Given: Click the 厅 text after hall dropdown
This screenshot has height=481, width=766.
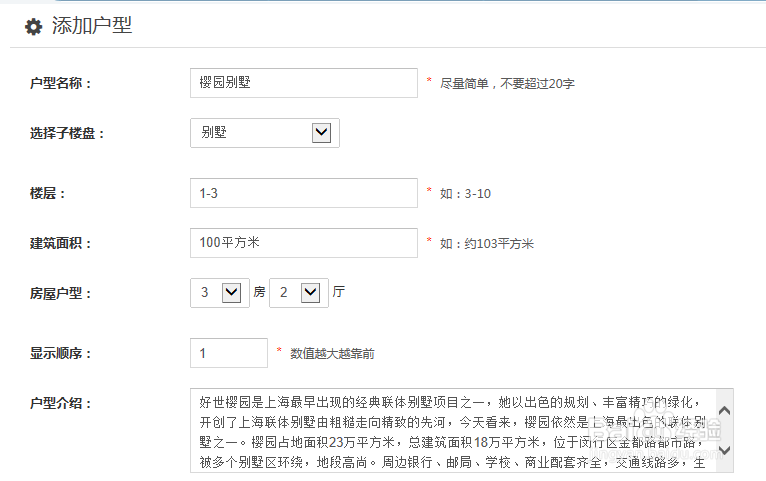Looking at the screenshot, I should (339, 292).
